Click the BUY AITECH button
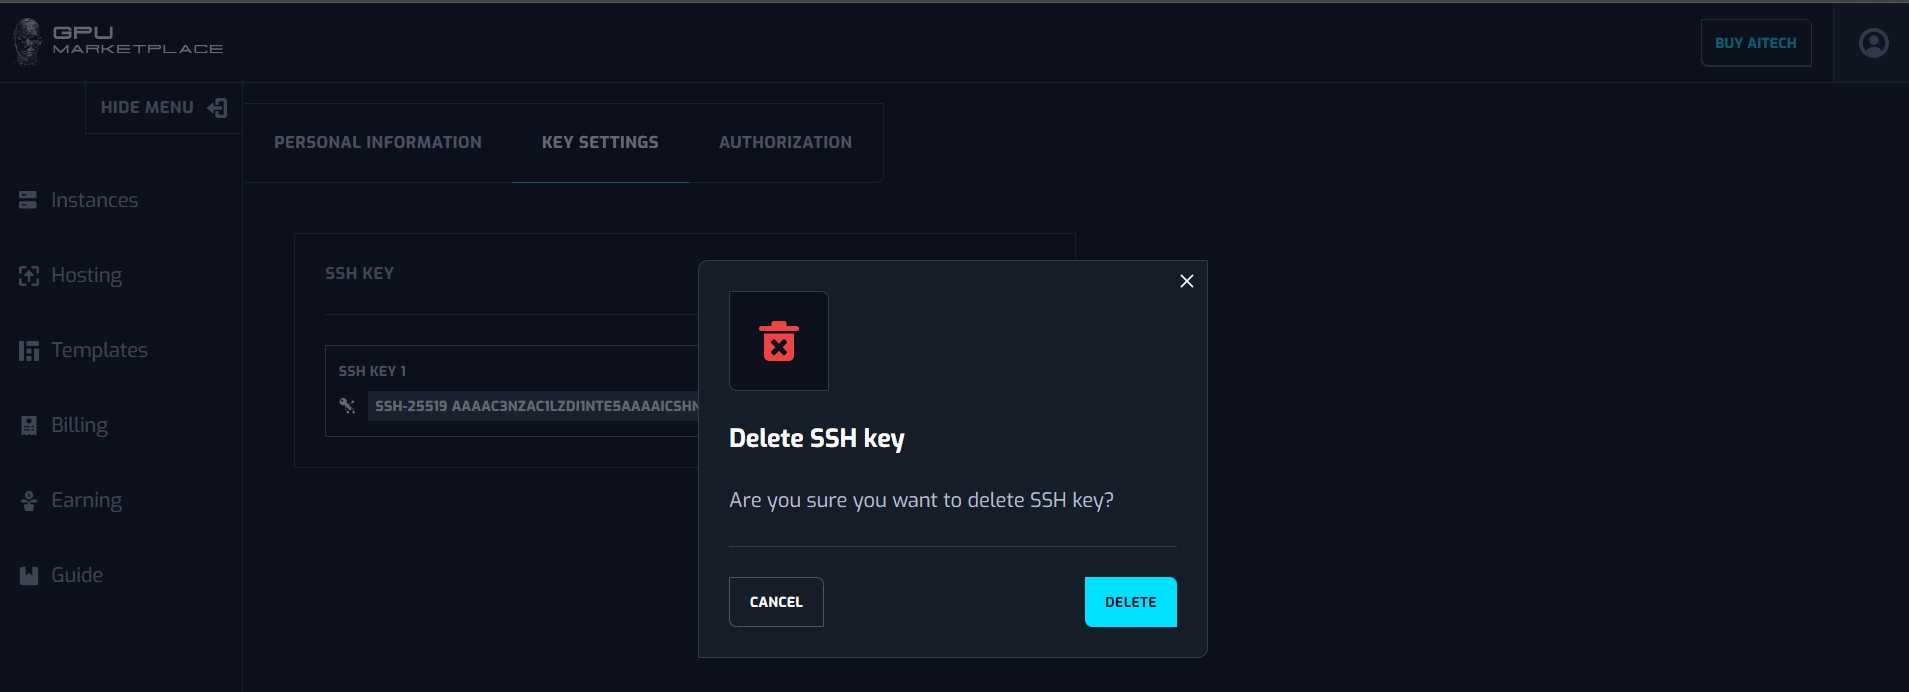 [x=1755, y=43]
